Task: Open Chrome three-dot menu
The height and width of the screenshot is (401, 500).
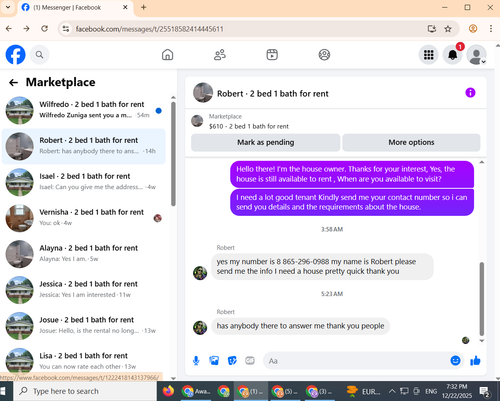Action: click(491, 29)
